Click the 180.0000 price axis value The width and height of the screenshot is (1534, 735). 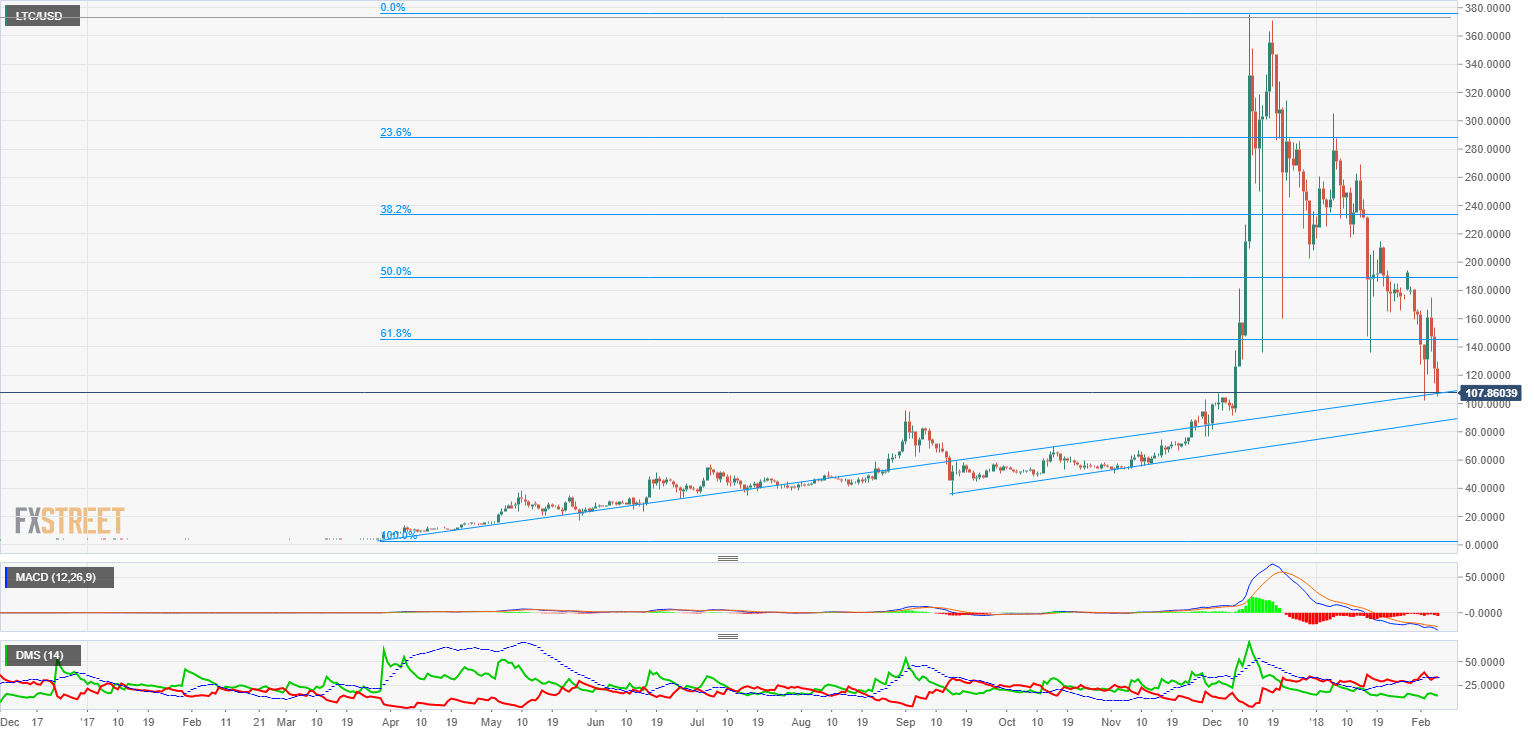[1488, 291]
